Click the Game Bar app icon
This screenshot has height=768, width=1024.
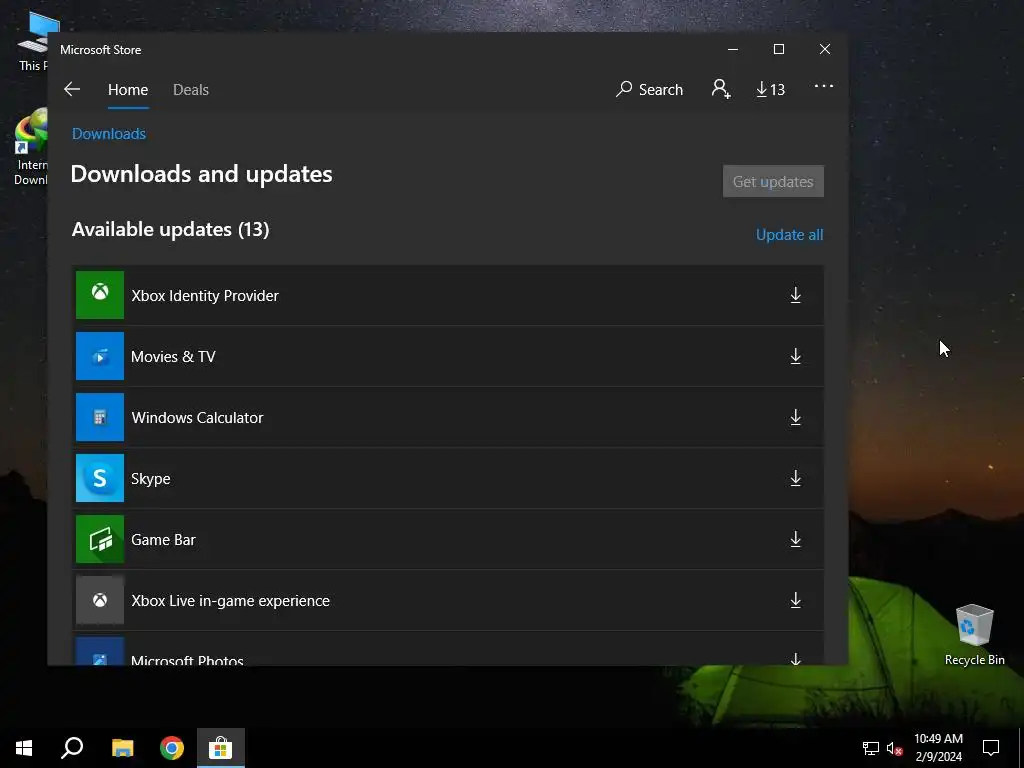(x=100, y=539)
